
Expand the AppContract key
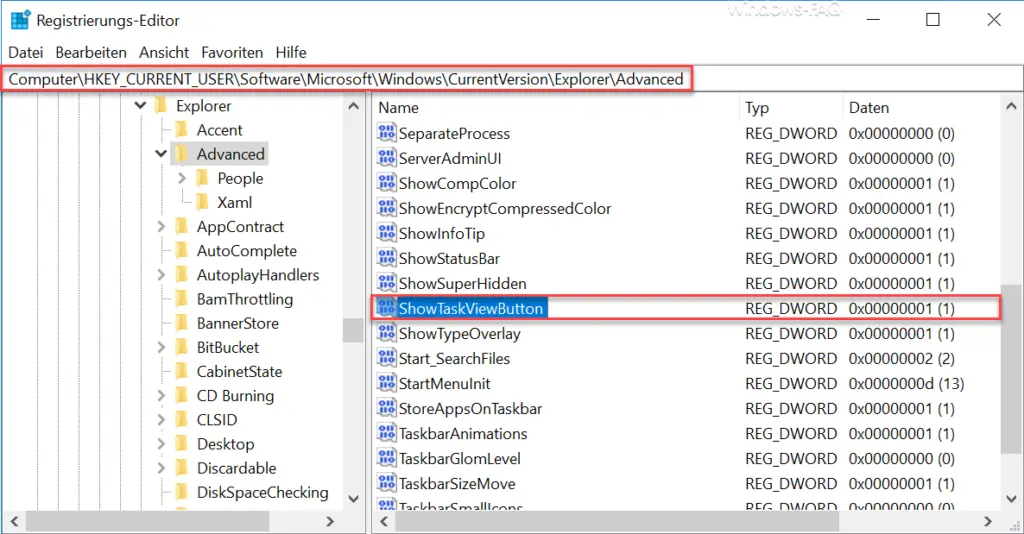point(161,227)
